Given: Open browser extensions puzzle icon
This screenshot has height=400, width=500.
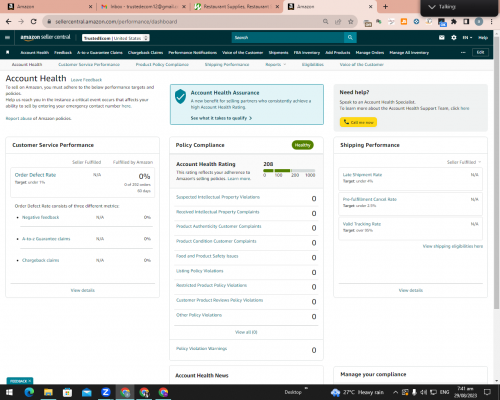Looking at the screenshot, I should 454,22.
